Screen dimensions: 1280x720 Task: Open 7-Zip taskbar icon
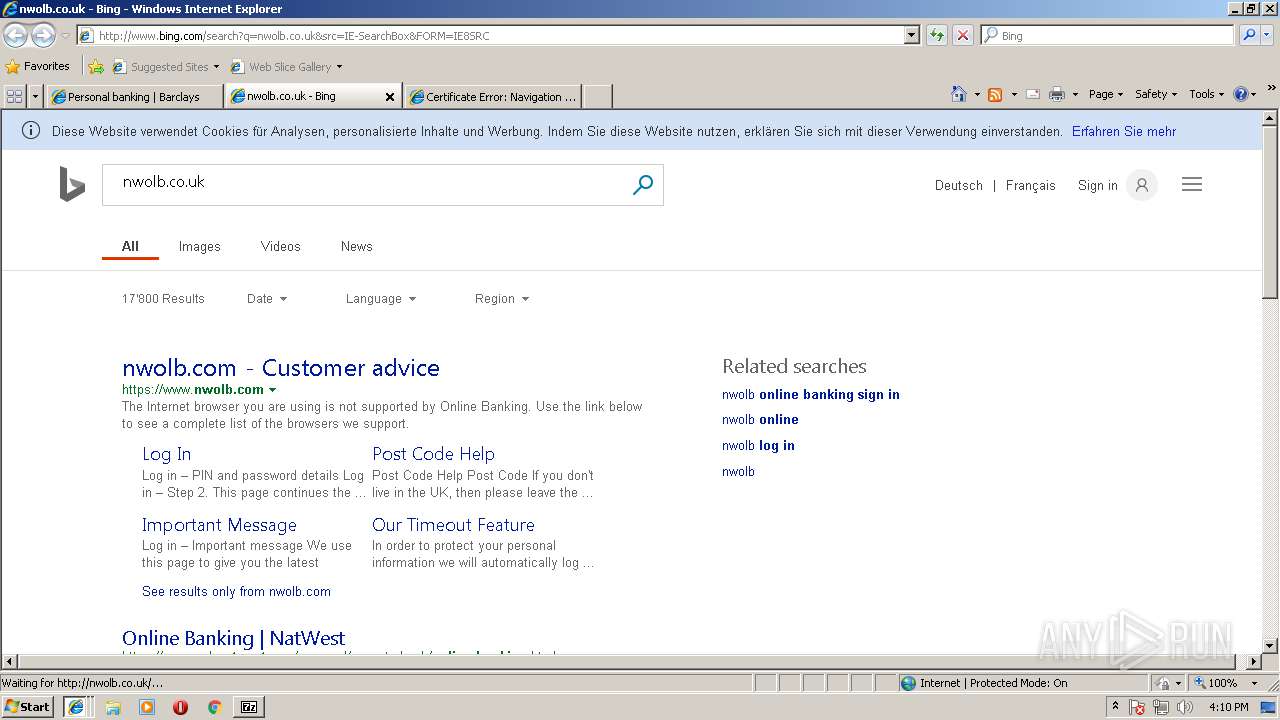tap(249, 707)
